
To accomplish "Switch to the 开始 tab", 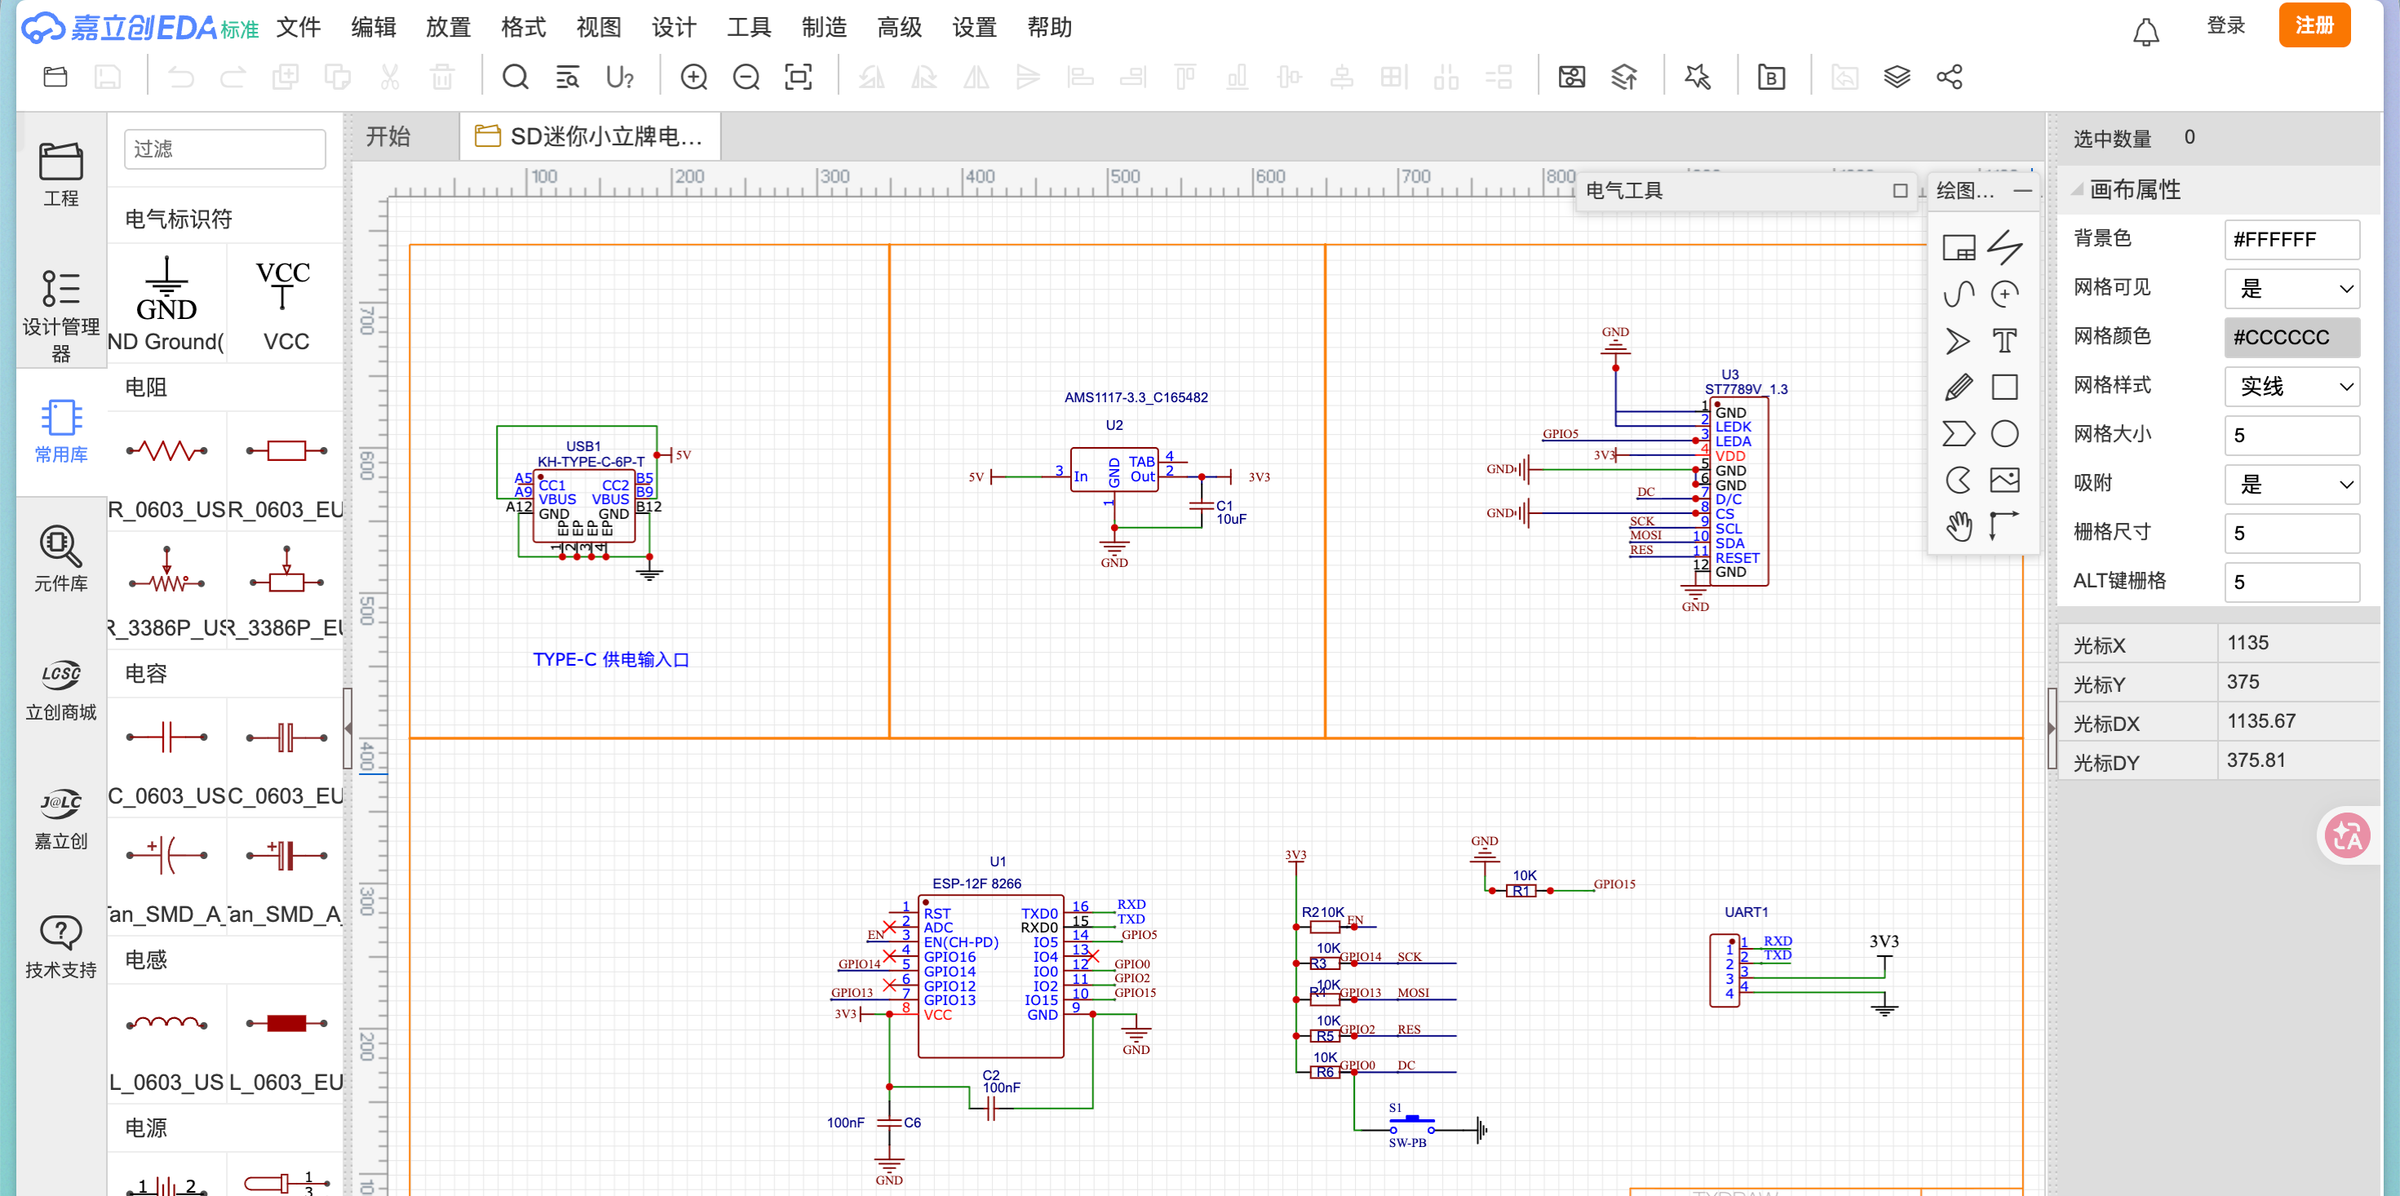I will tap(388, 136).
